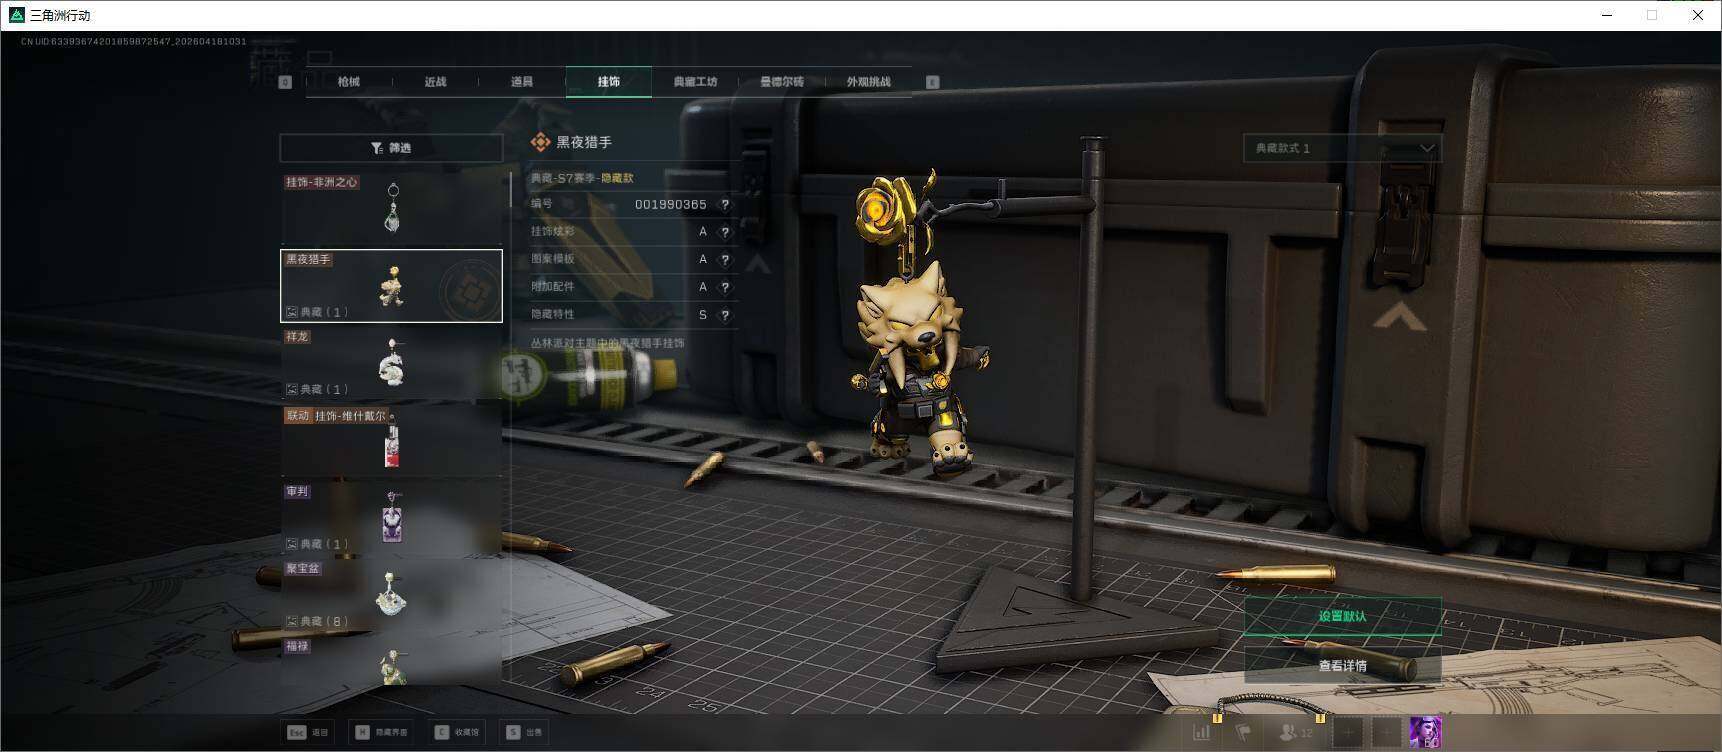Open the 收藏馆 collection button
The width and height of the screenshot is (1722, 752).
(458, 732)
